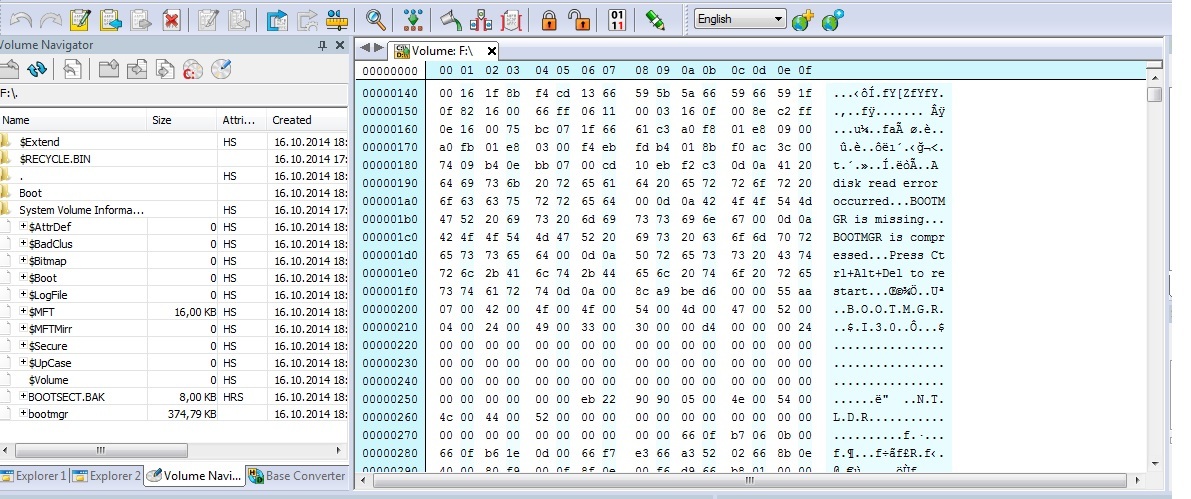Click the notepad with pencil edit icon
Viewport: 1191px width, 499px height.
81,20
